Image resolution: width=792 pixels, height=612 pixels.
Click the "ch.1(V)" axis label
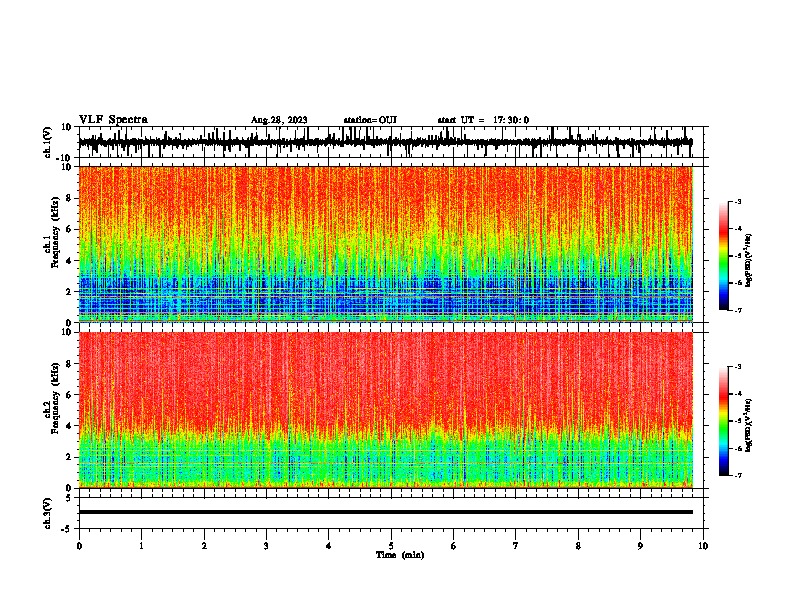pos(48,142)
